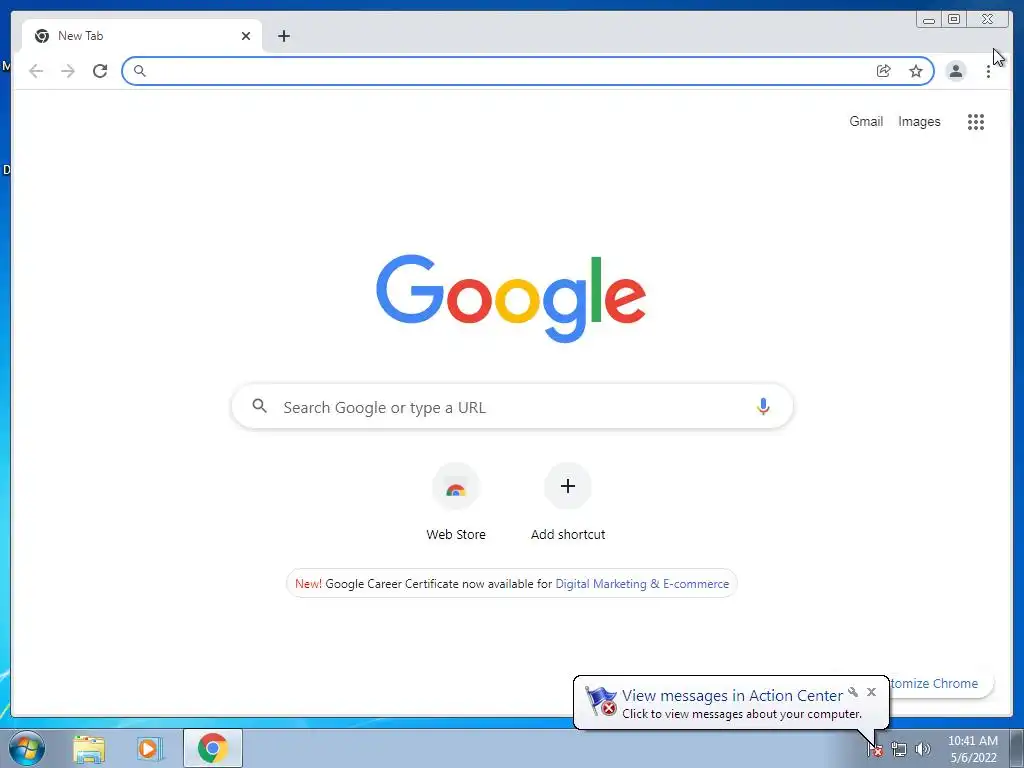Open Chrome's three-dot menu
The width and height of the screenshot is (1024, 768).
988,71
